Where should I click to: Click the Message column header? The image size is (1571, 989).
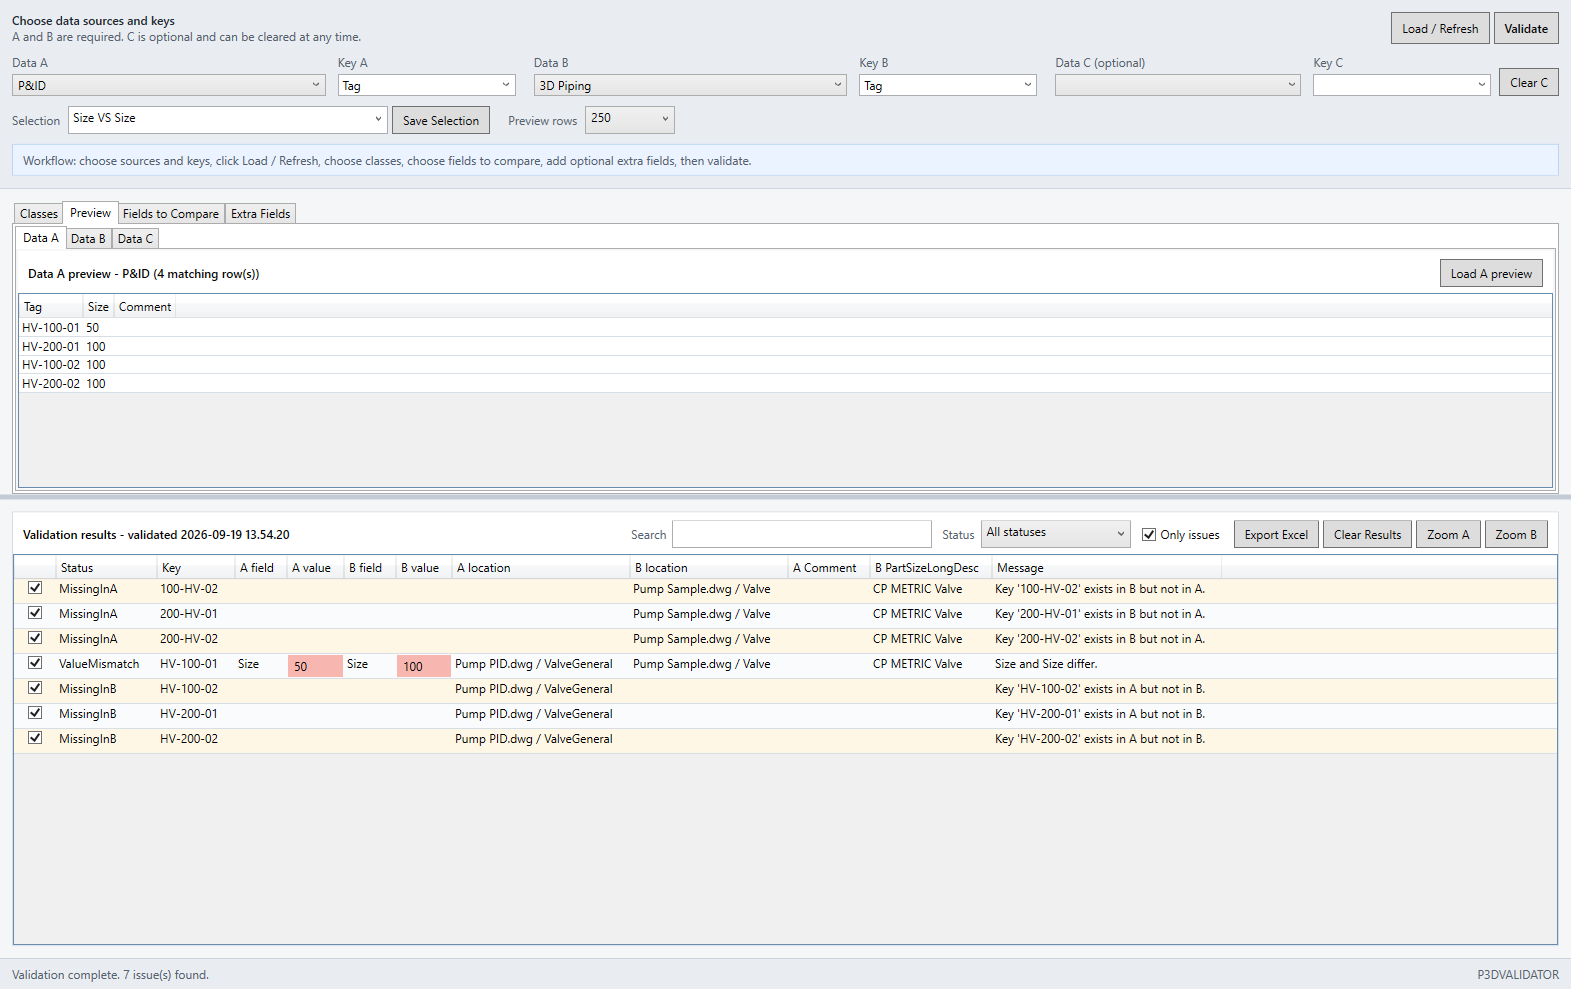pyautogui.click(x=1106, y=568)
